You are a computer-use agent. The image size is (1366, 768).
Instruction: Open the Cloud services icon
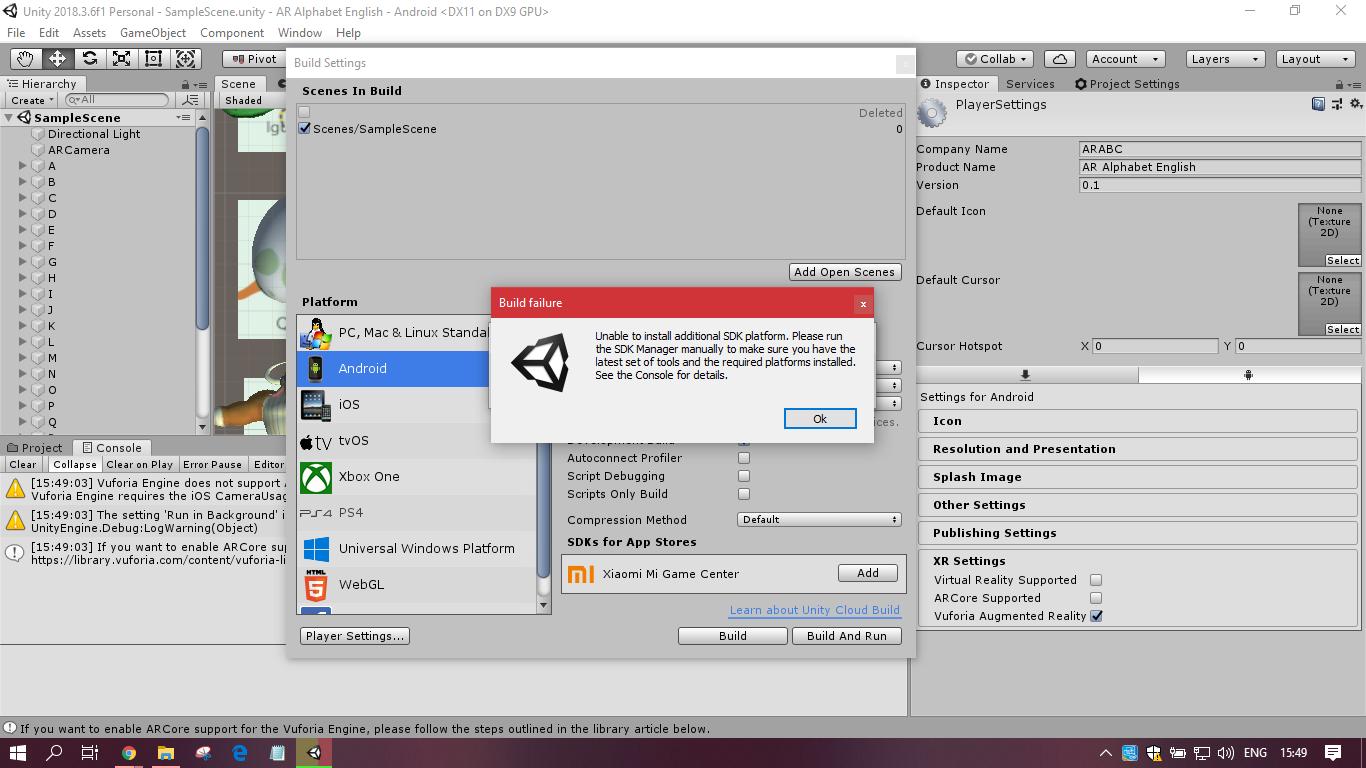[1060, 59]
